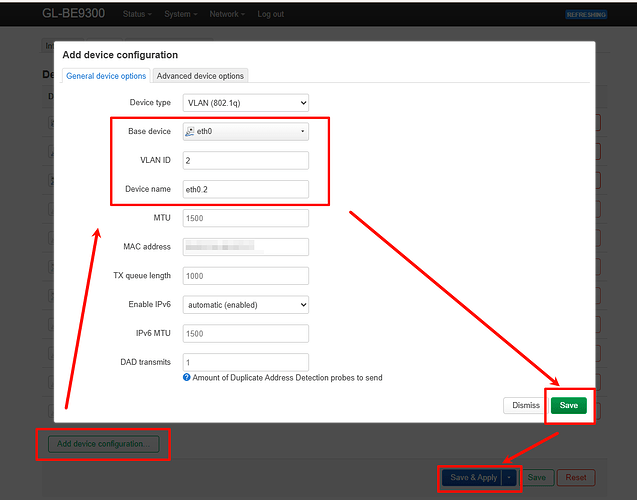Click the MTU input field
Image resolution: width=637 pixels, height=500 pixels.
coord(245,218)
